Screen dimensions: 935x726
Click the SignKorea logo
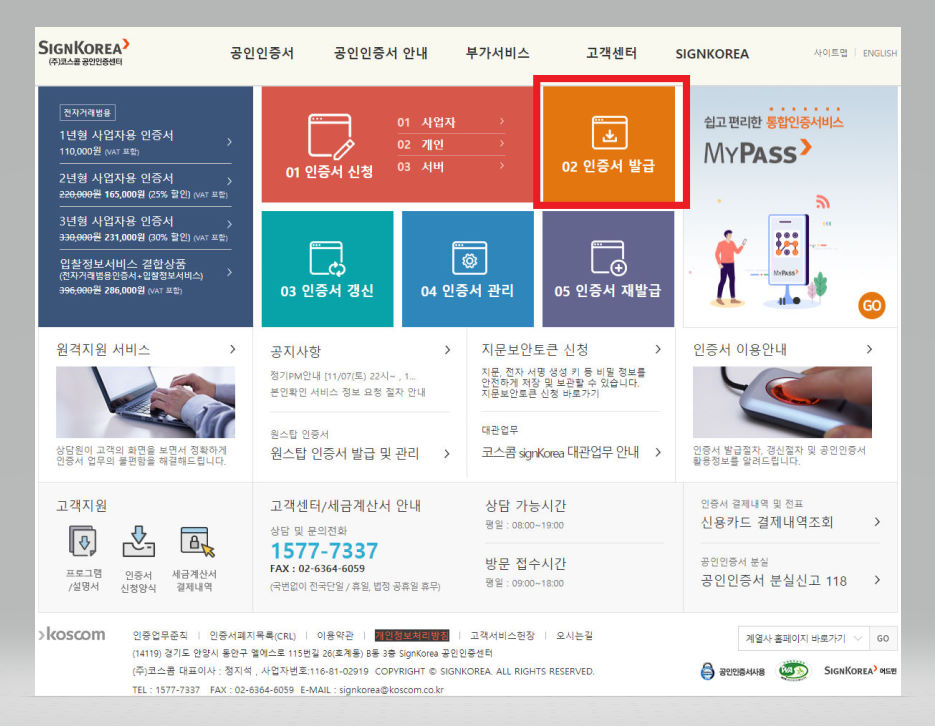[x=83, y=52]
